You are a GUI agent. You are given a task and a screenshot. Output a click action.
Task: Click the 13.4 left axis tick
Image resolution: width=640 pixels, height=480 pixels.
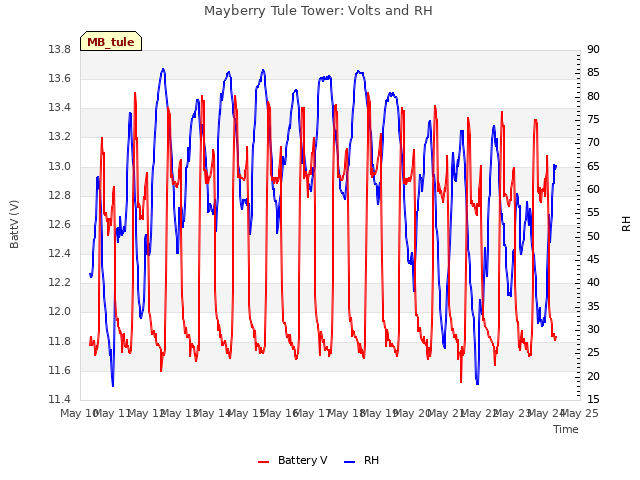coord(60,108)
